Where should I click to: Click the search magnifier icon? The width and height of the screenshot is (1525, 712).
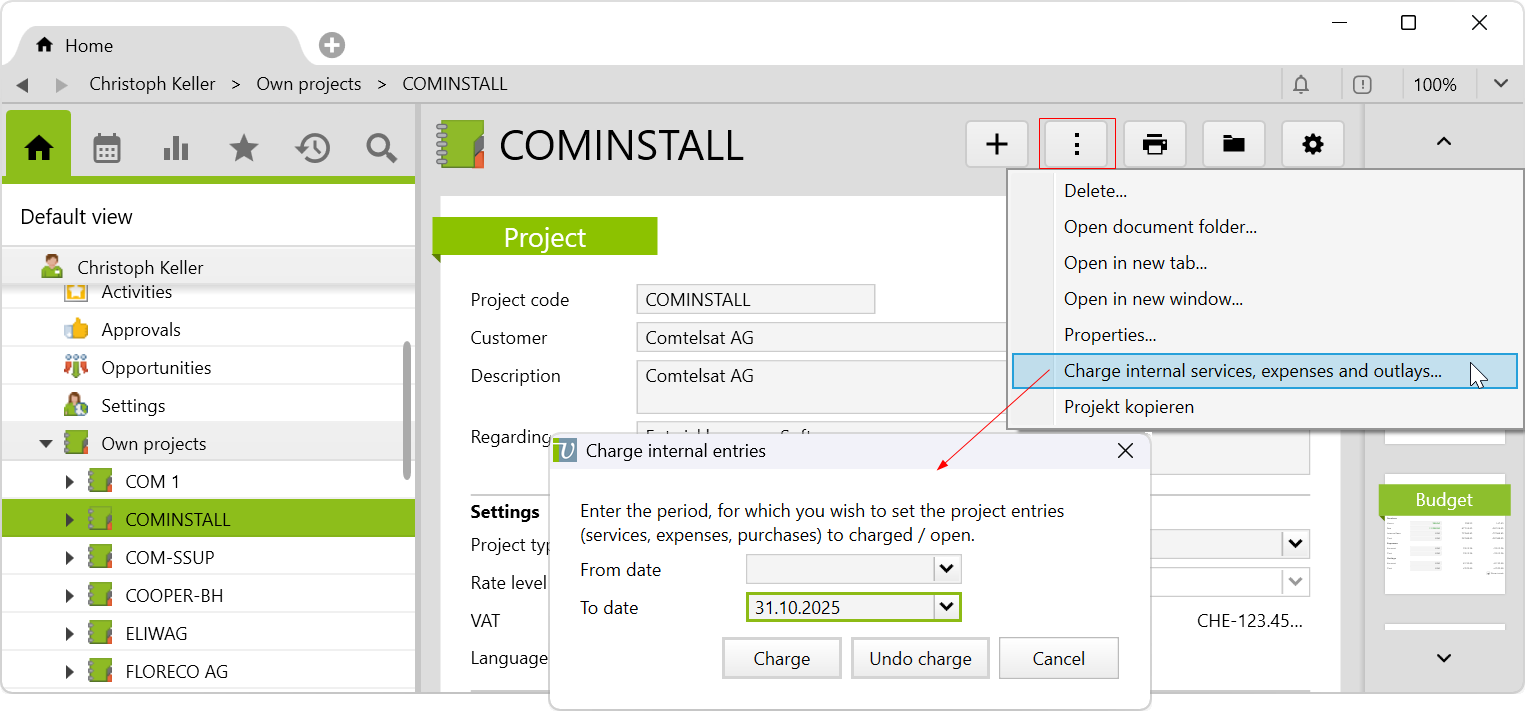tap(381, 148)
